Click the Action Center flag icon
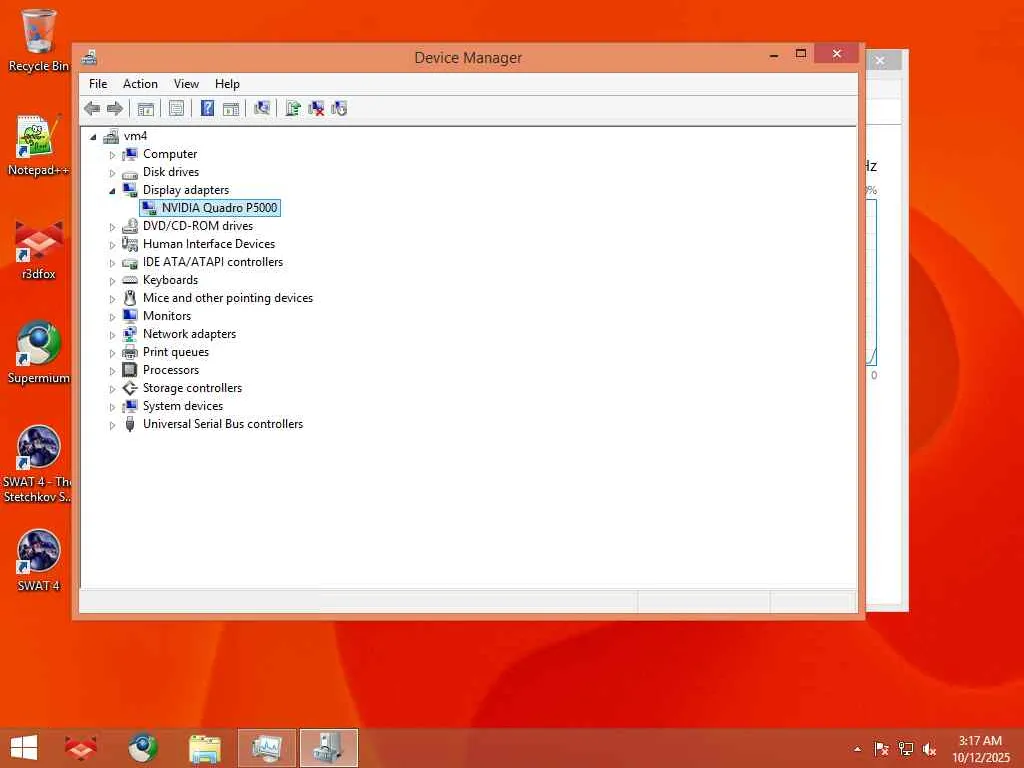This screenshot has height=768, width=1024. [x=881, y=749]
